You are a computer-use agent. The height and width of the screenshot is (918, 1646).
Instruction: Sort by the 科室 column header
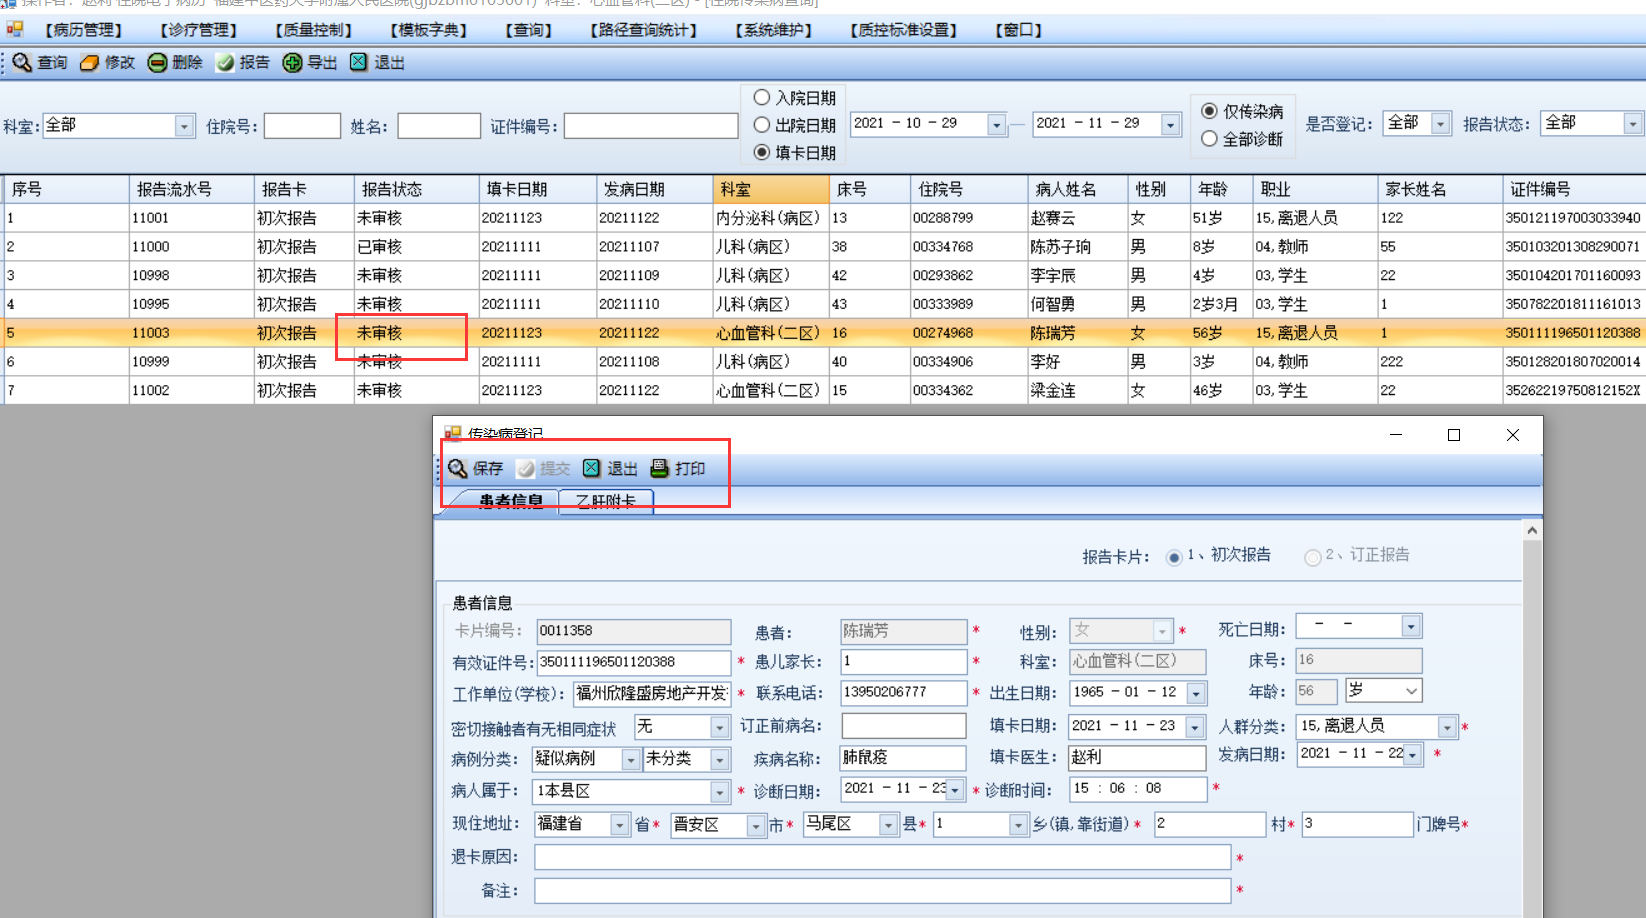[771, 189]
